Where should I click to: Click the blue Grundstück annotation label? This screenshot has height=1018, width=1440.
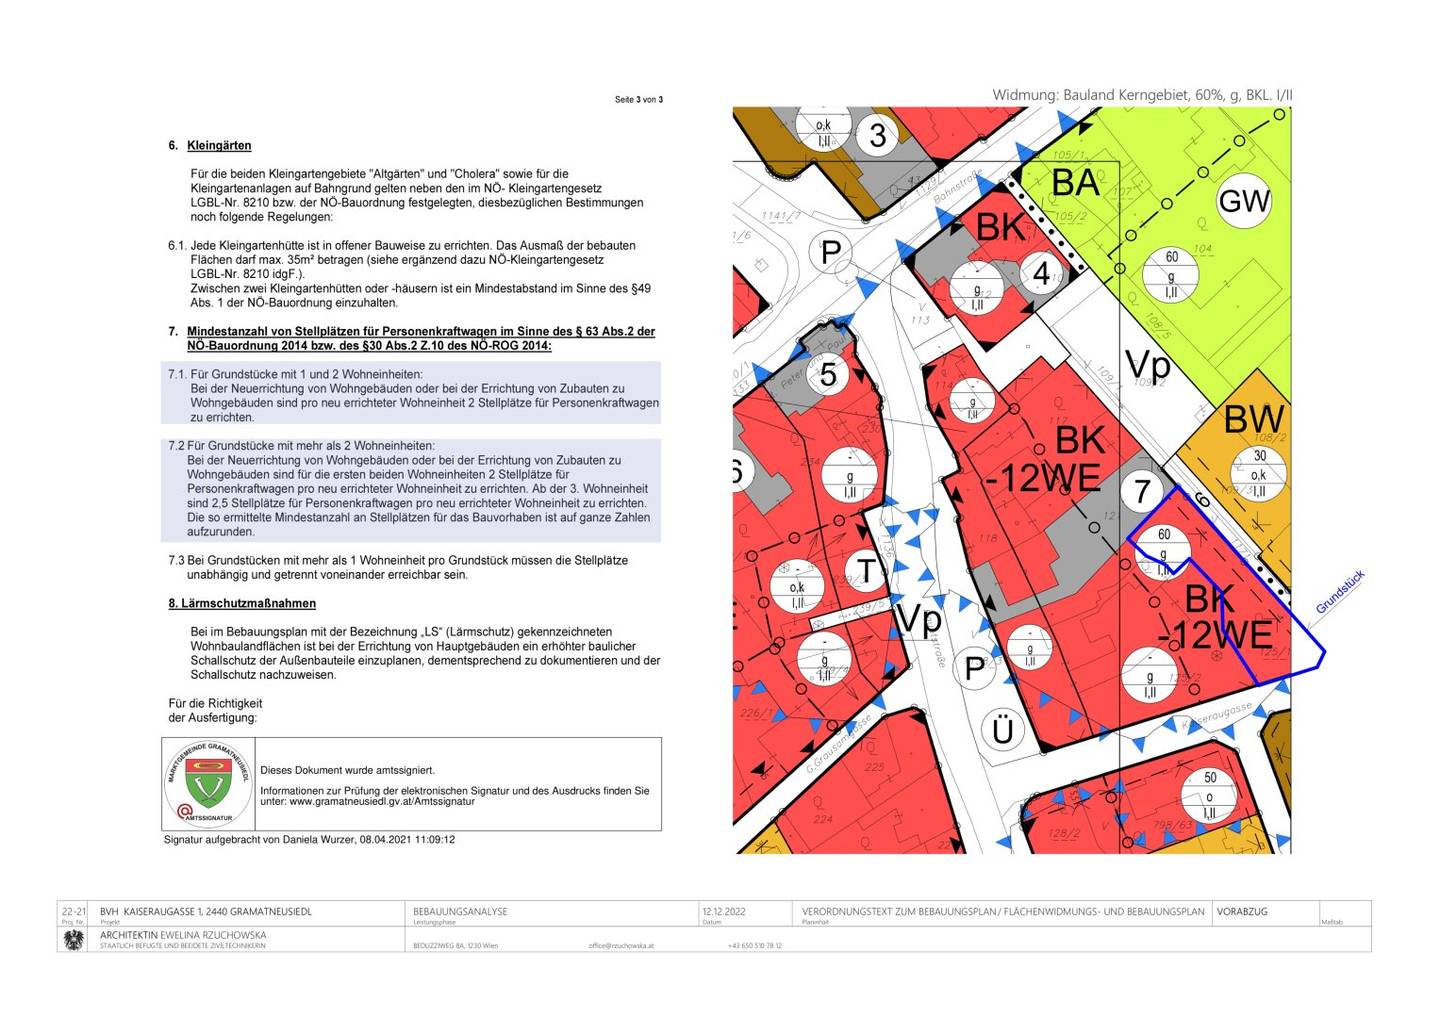(1340, 592)
